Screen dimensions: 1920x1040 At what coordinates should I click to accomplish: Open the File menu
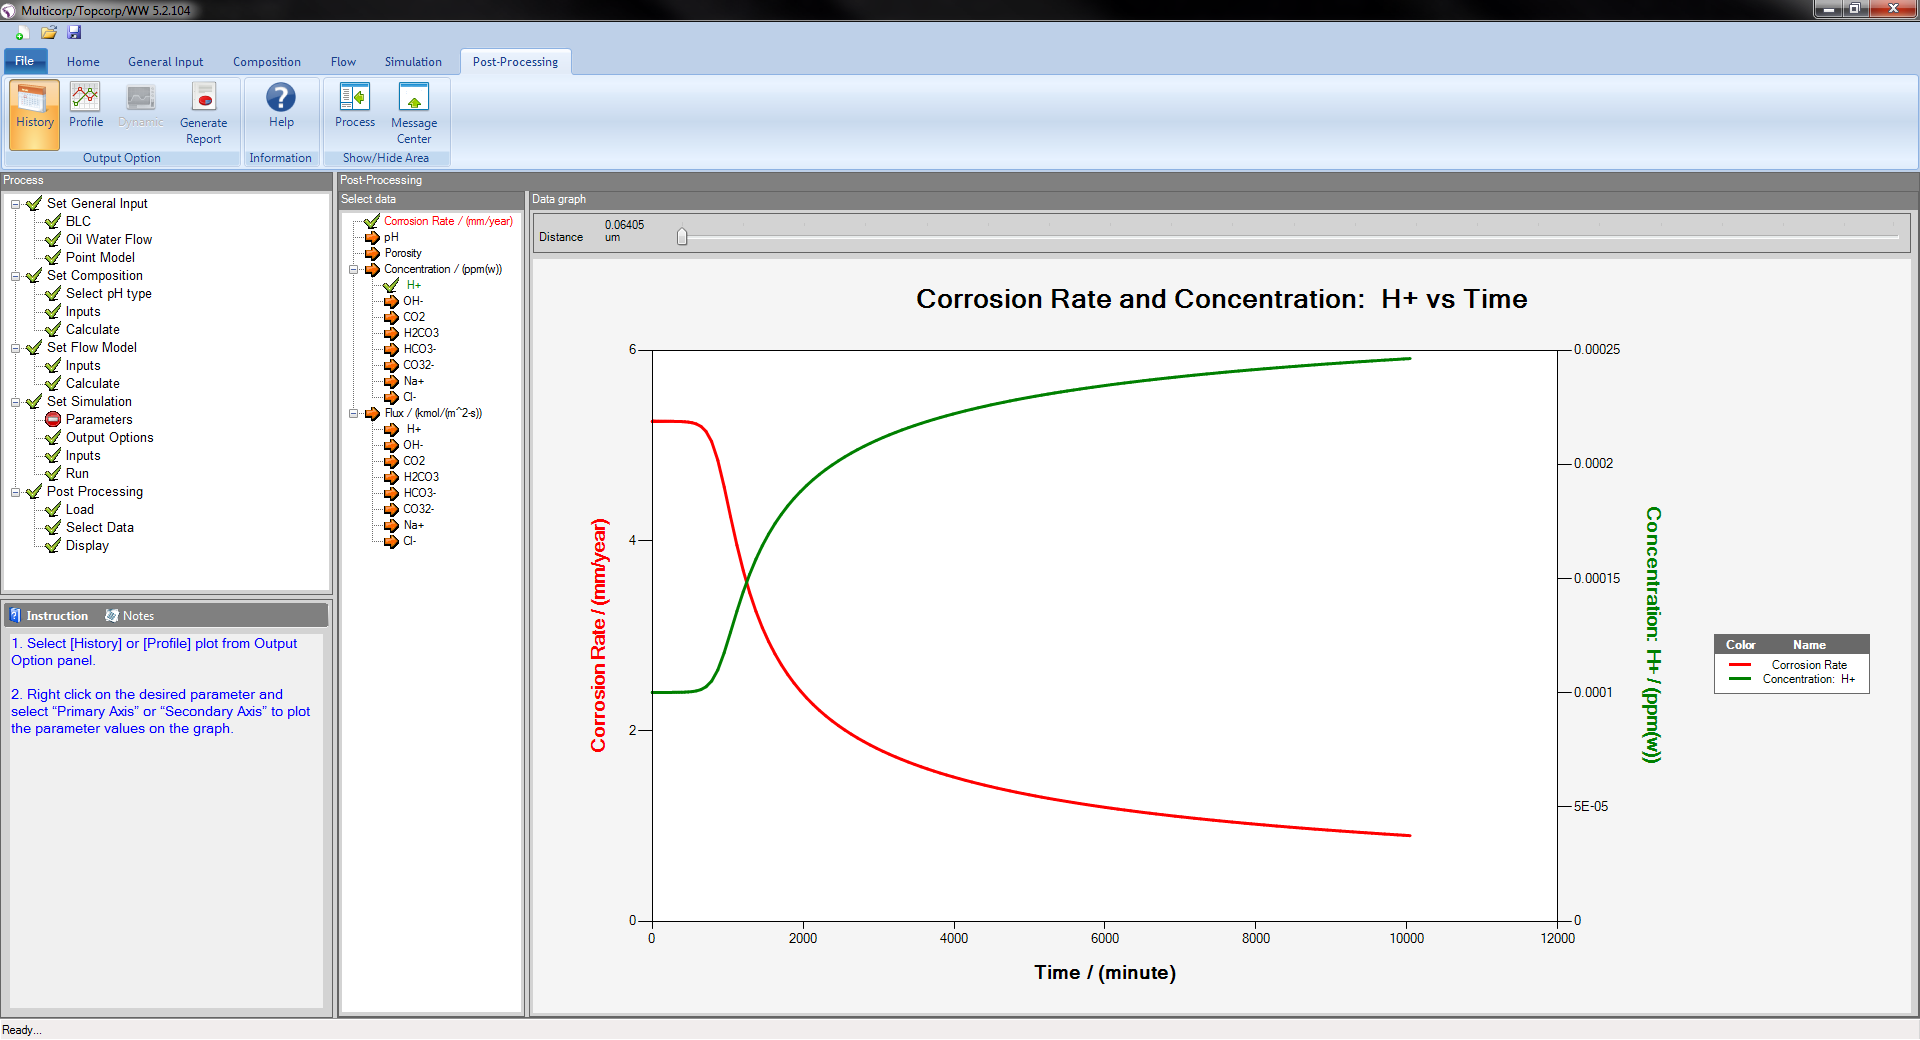25,61
